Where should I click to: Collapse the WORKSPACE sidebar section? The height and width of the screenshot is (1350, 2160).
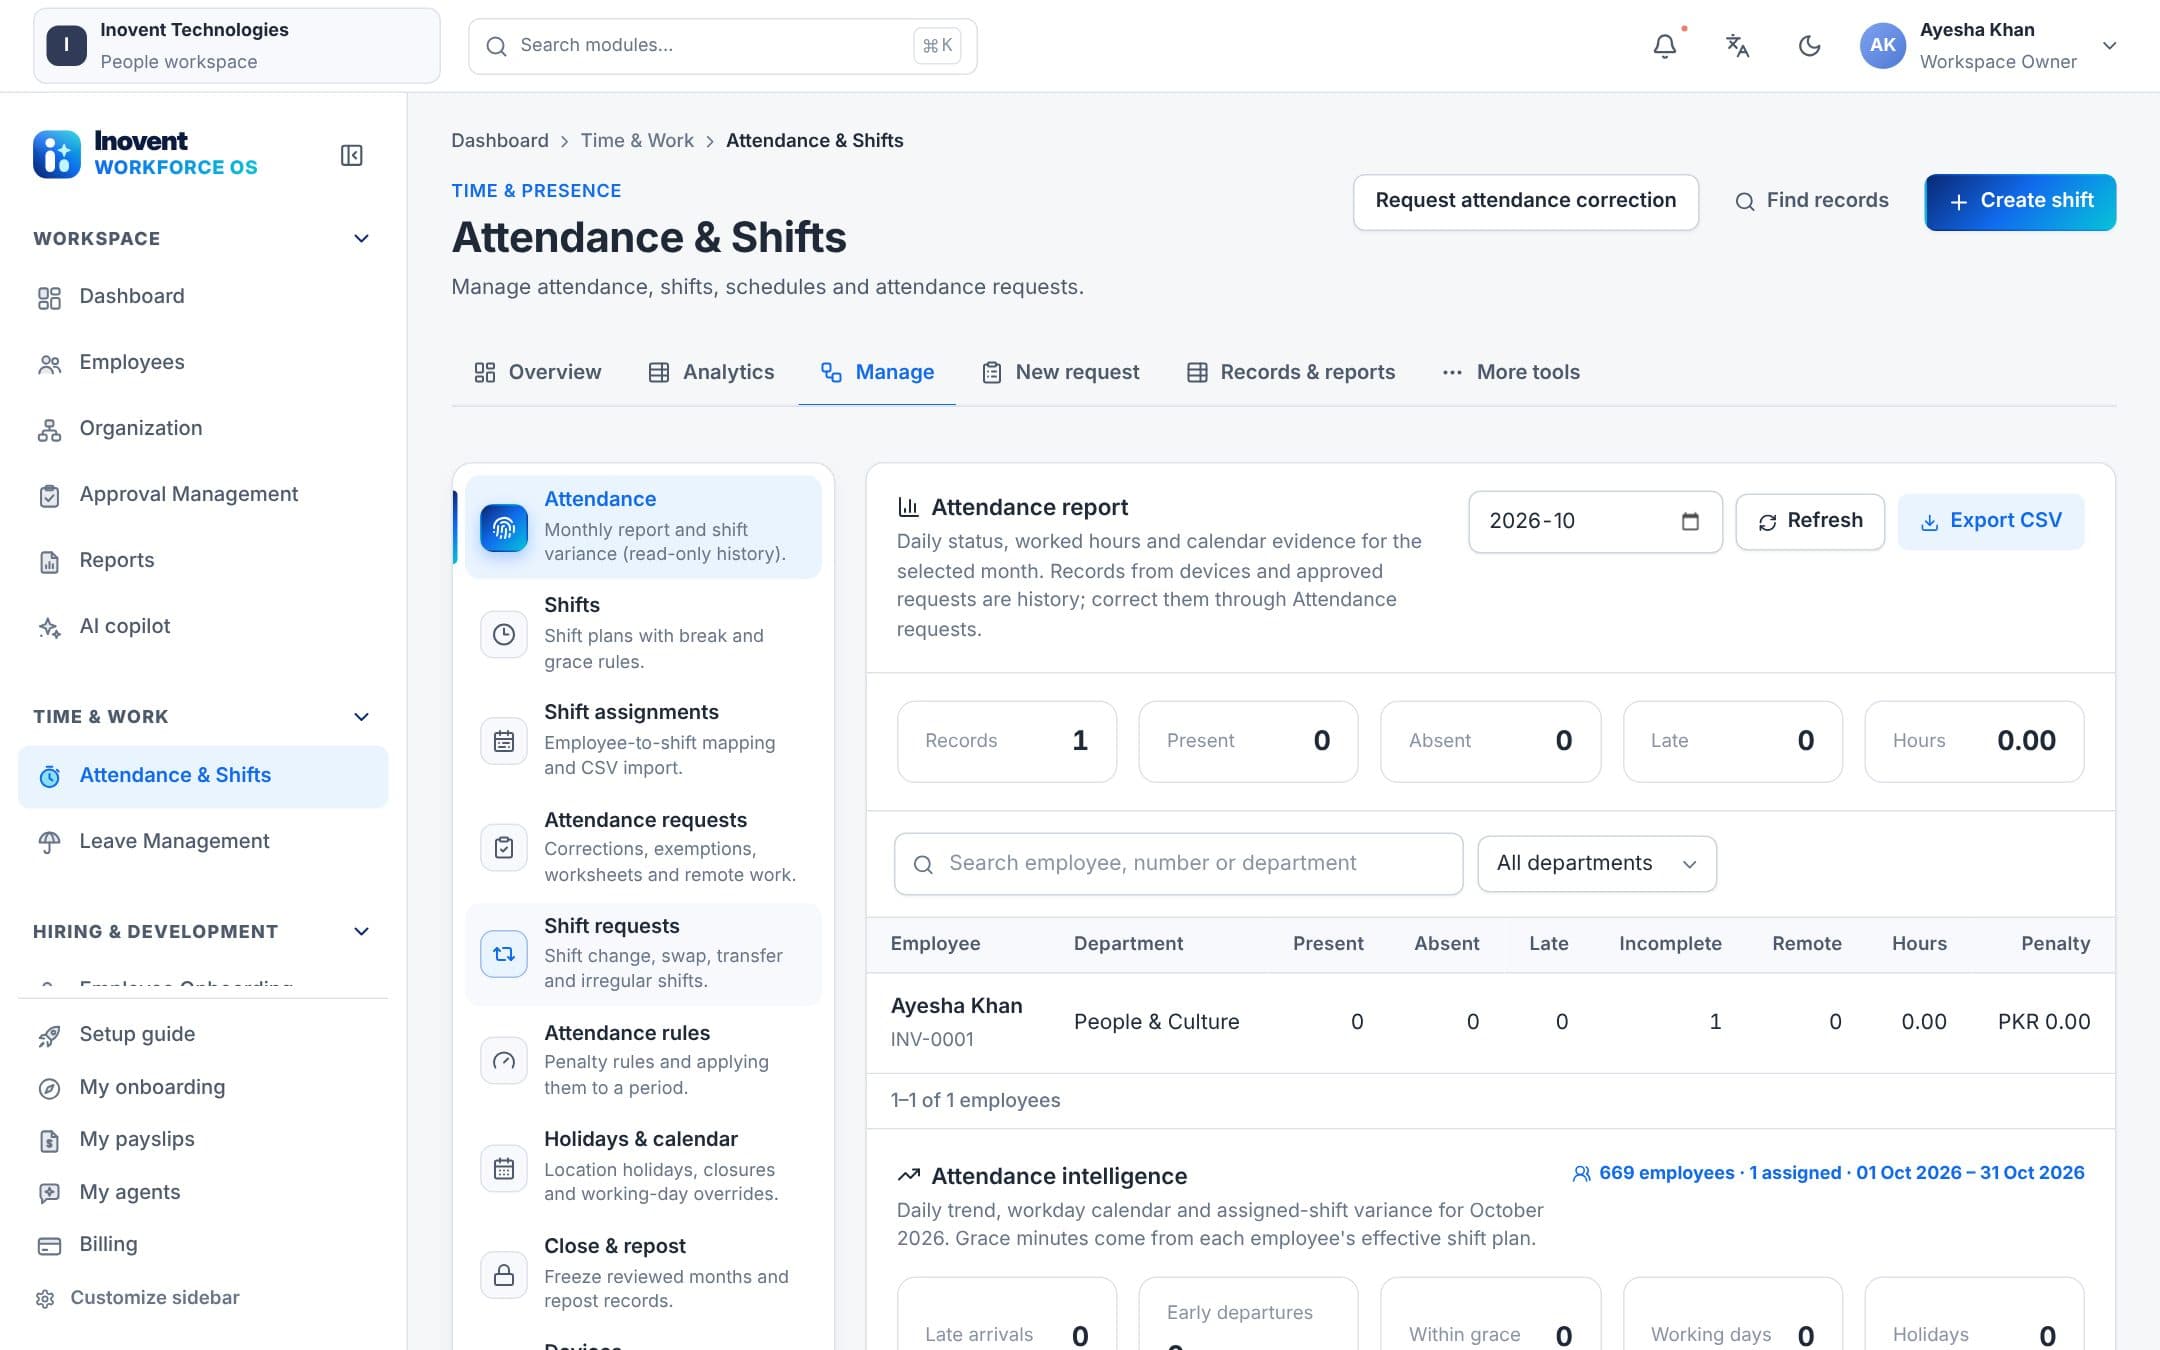[x=361, y=239]
